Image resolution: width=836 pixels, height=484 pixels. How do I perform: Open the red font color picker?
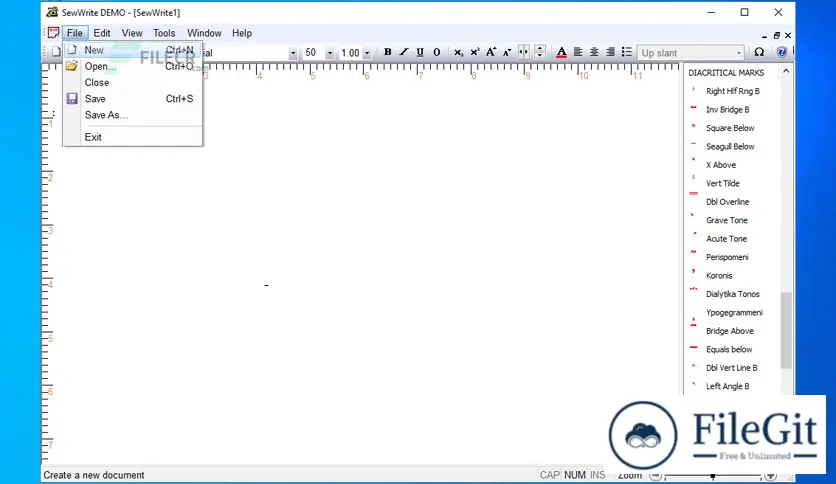coord(561,52)
